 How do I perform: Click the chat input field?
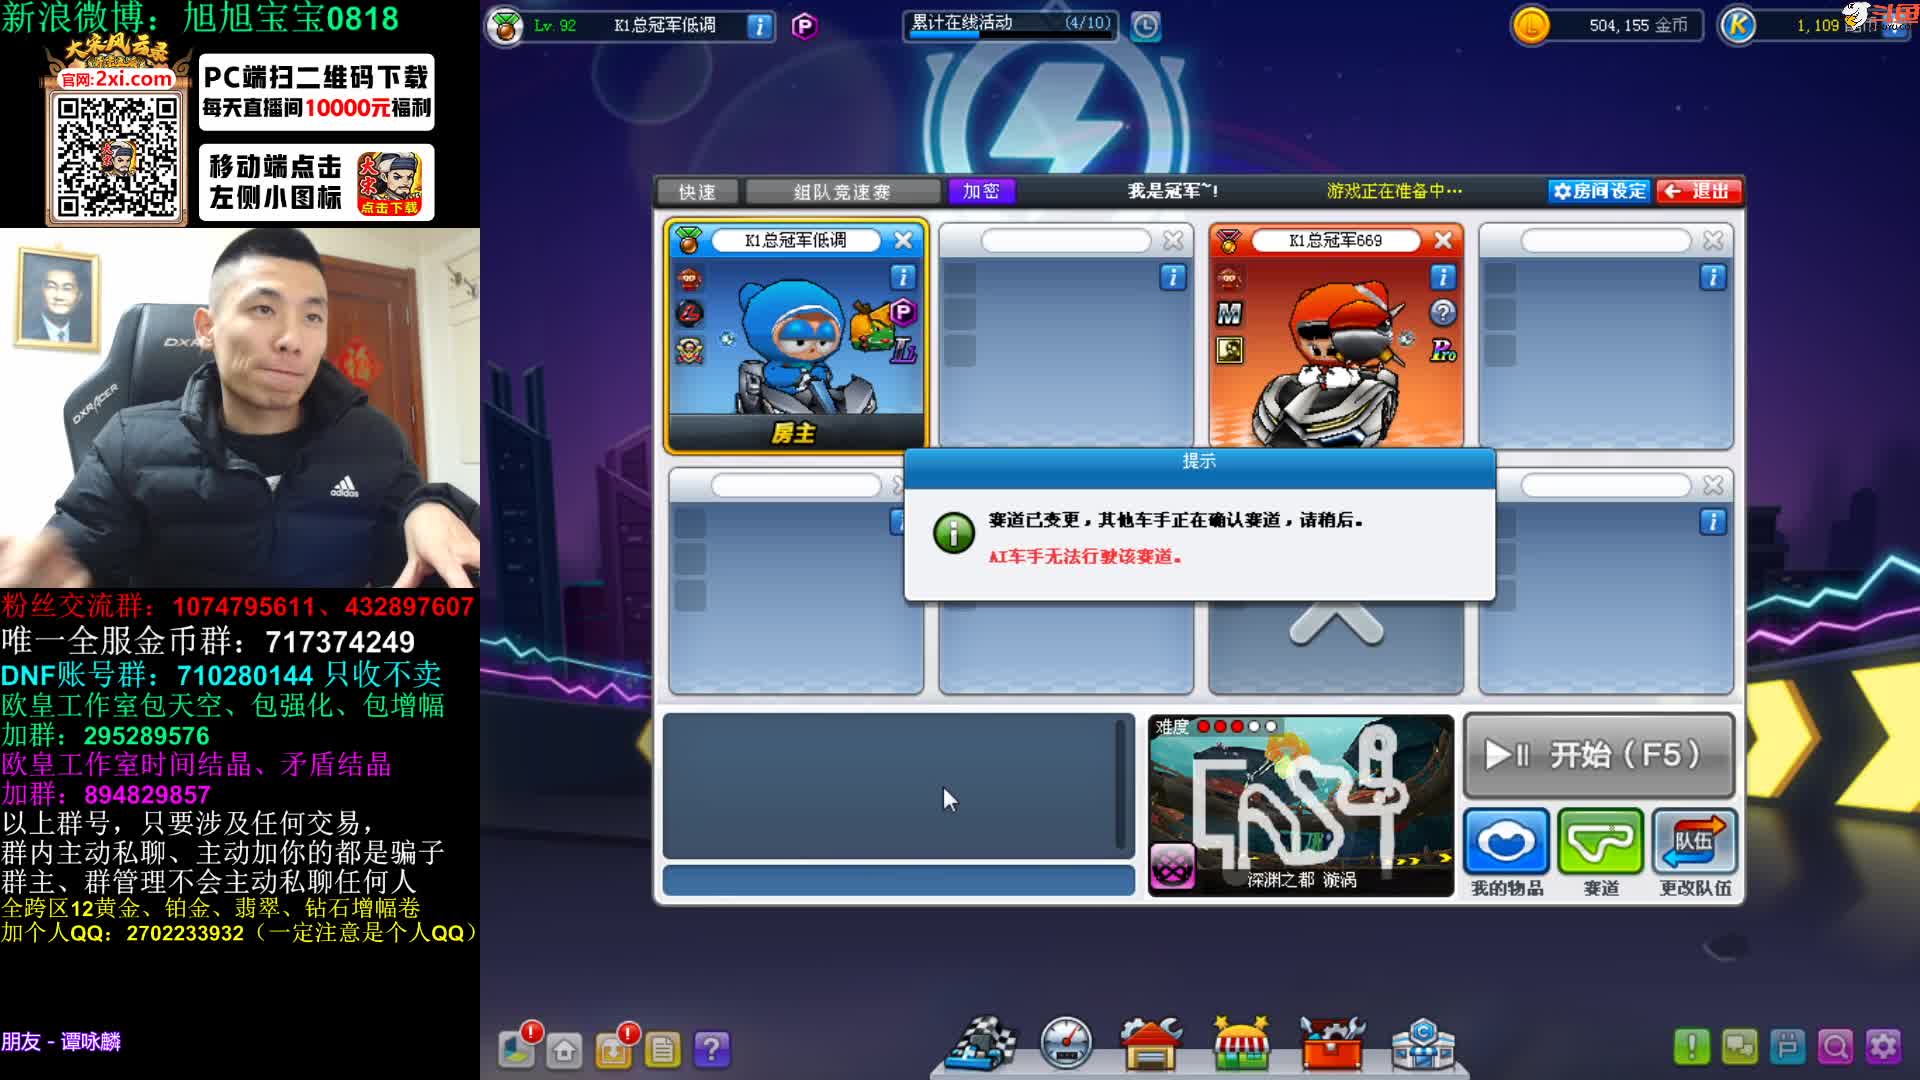pos(898,881)
